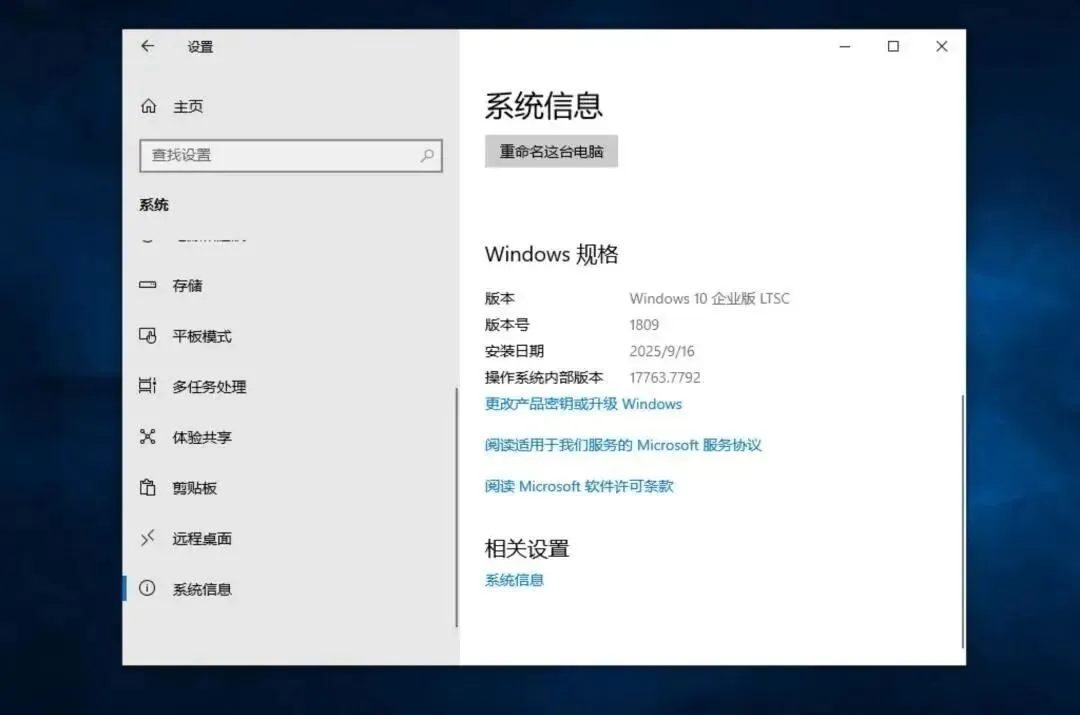
Task: Select Windows 10 企业版 LTSC value
Action: [x=709, y=298]
